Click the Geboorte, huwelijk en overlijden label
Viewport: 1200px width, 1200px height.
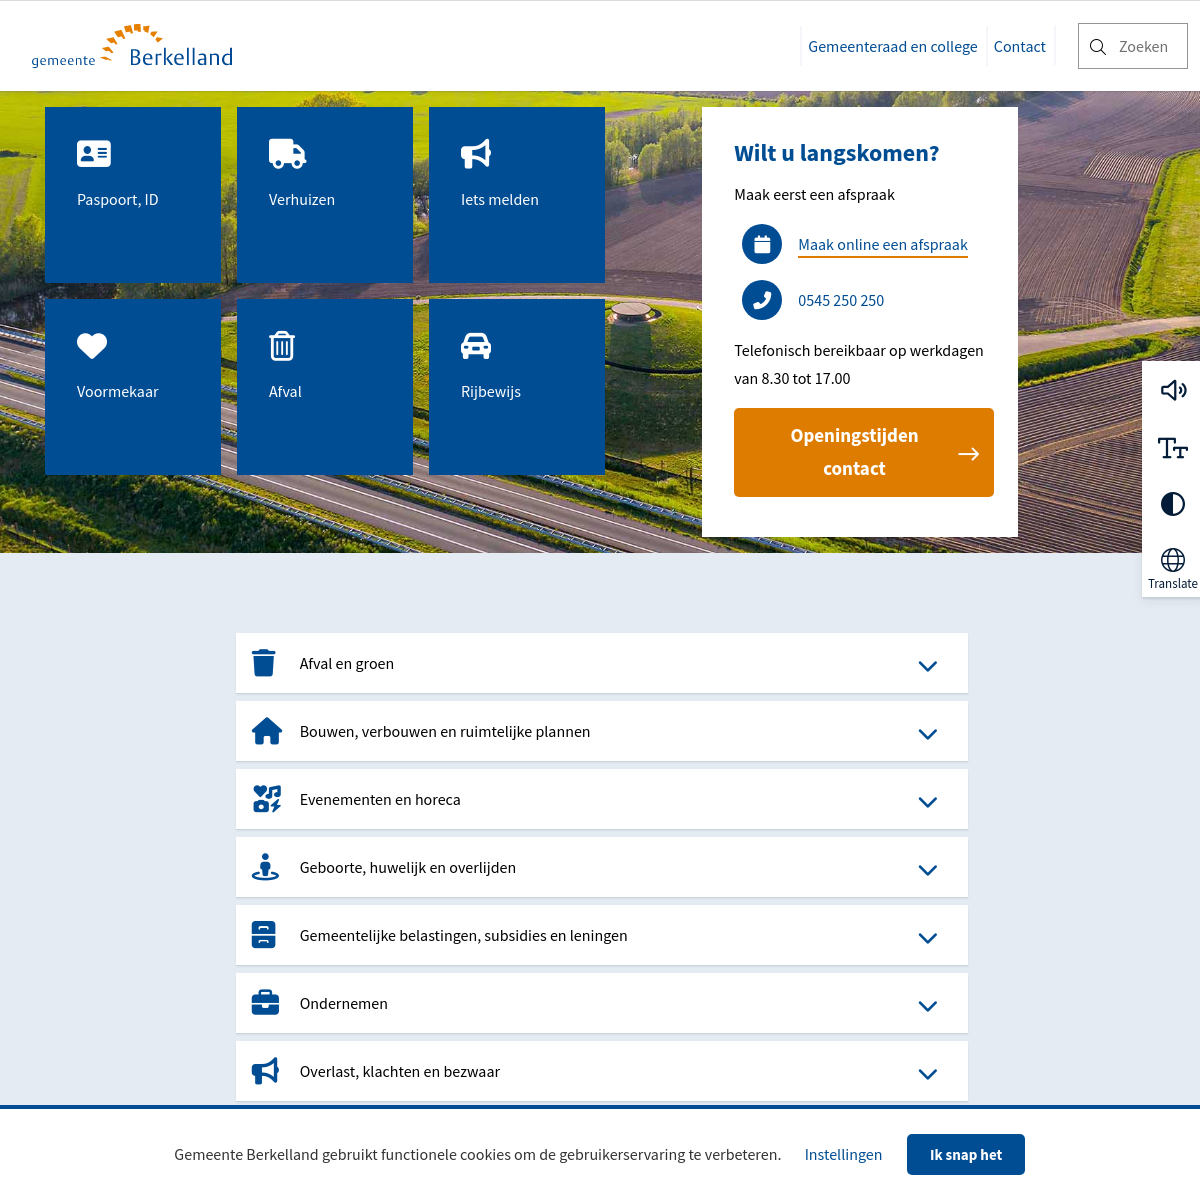point(408,868)
